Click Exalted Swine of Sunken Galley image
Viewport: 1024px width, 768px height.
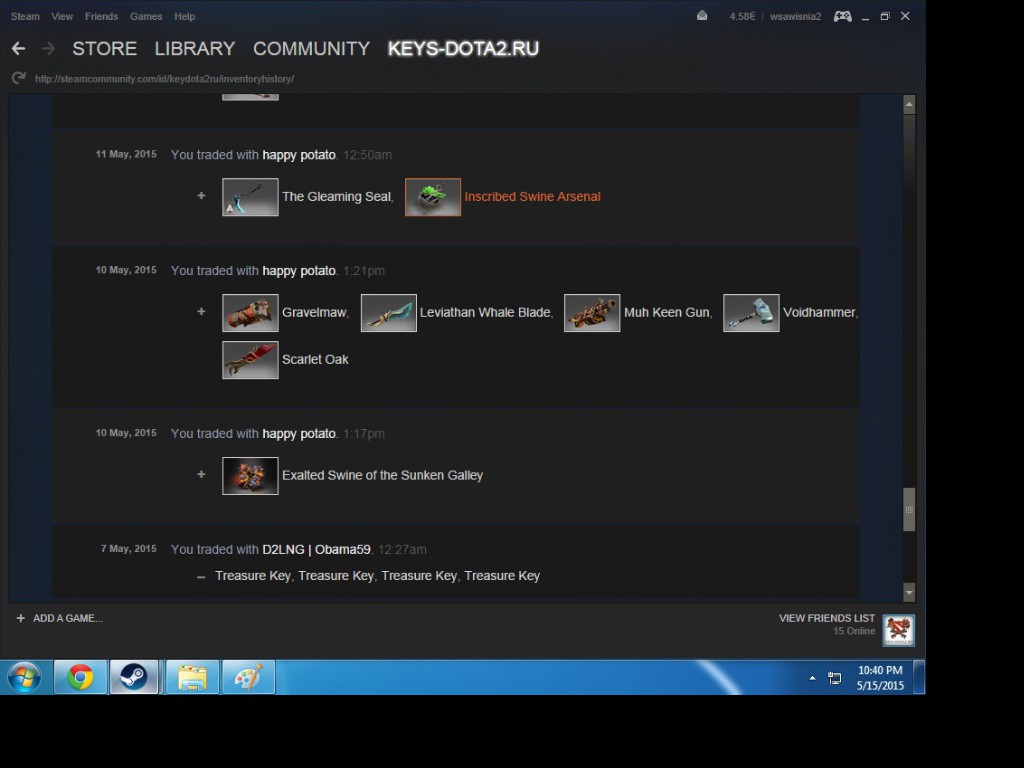click(250, 475)
